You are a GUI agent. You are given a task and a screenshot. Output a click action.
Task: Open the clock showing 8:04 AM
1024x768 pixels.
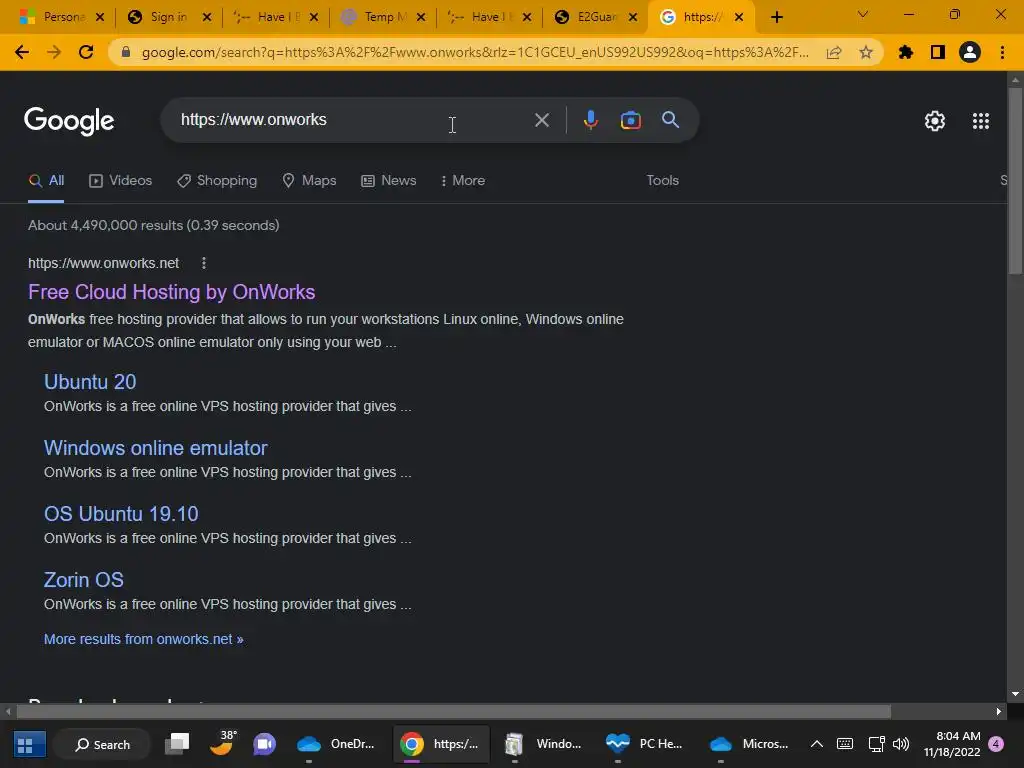[952, 744]
